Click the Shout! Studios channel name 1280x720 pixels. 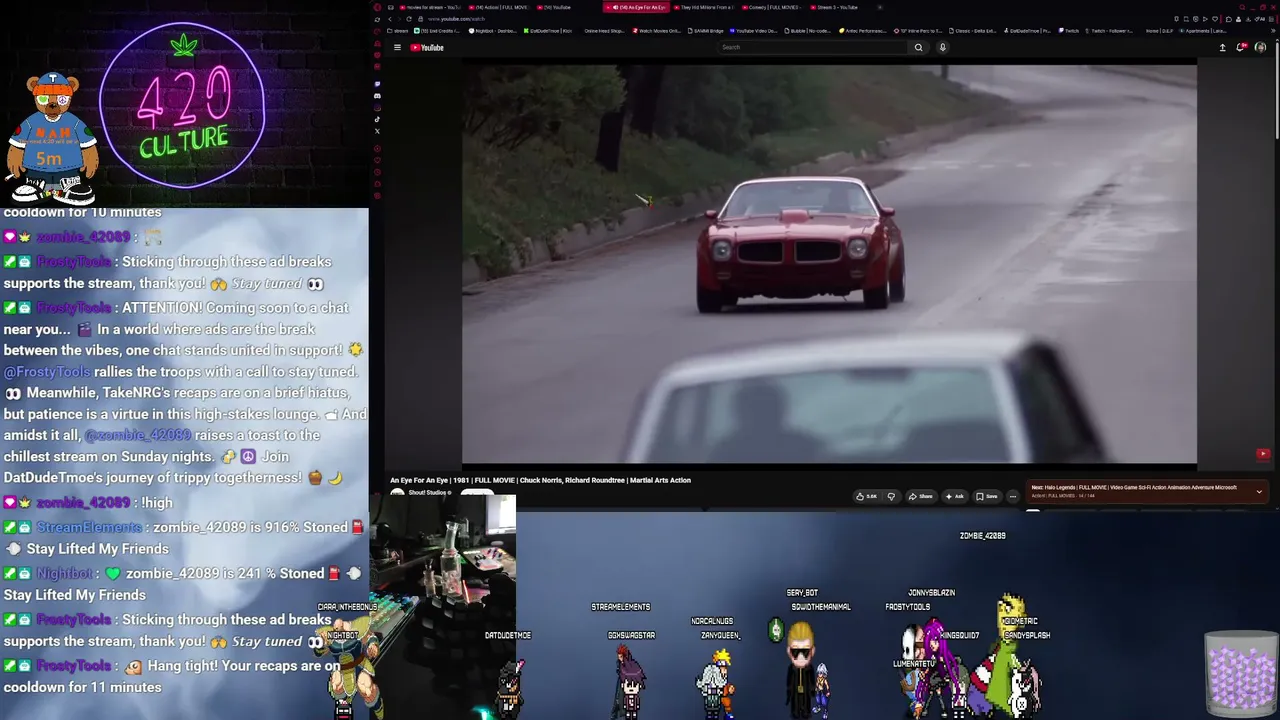(429, 493)
